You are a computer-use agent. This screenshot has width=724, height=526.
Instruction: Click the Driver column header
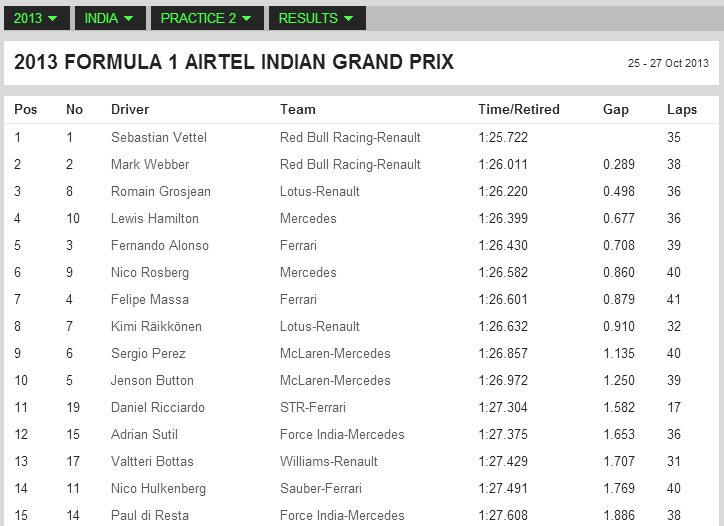[130, 109]
